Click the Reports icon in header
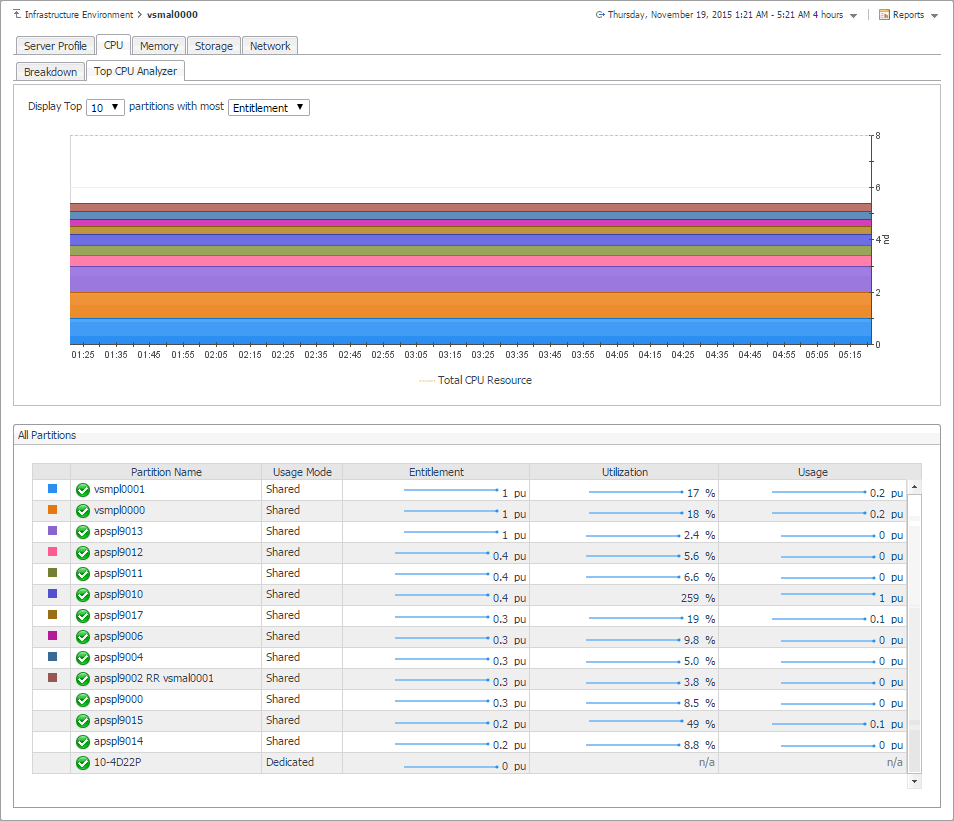 pyautogui.click(x=884, y=15)
